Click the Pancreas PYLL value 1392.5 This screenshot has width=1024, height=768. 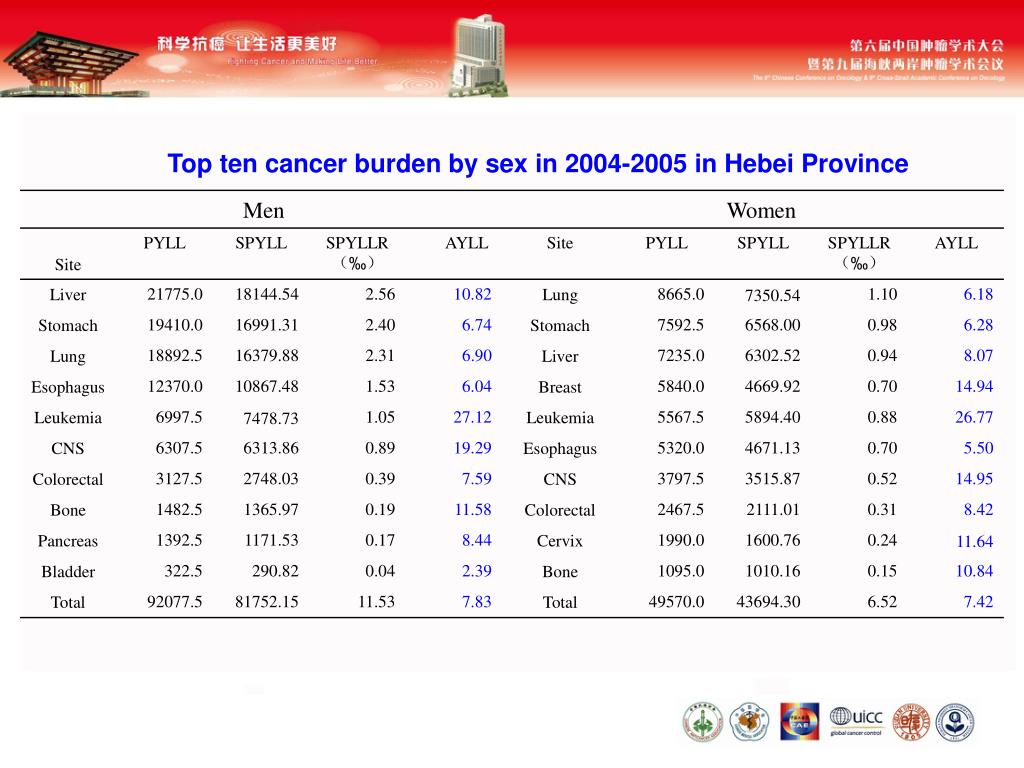[x=178, y=540]
